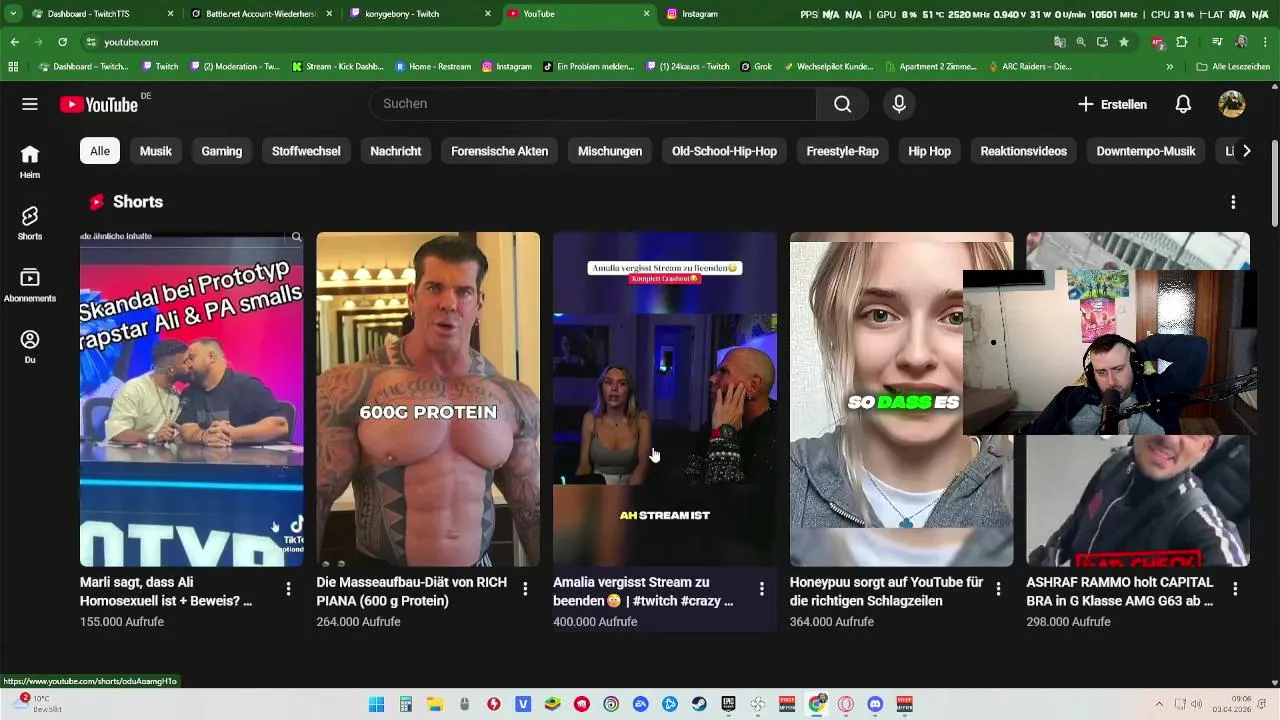Switch to the Battle.net Account tab
1280x720 pixels.
(260, 14)
